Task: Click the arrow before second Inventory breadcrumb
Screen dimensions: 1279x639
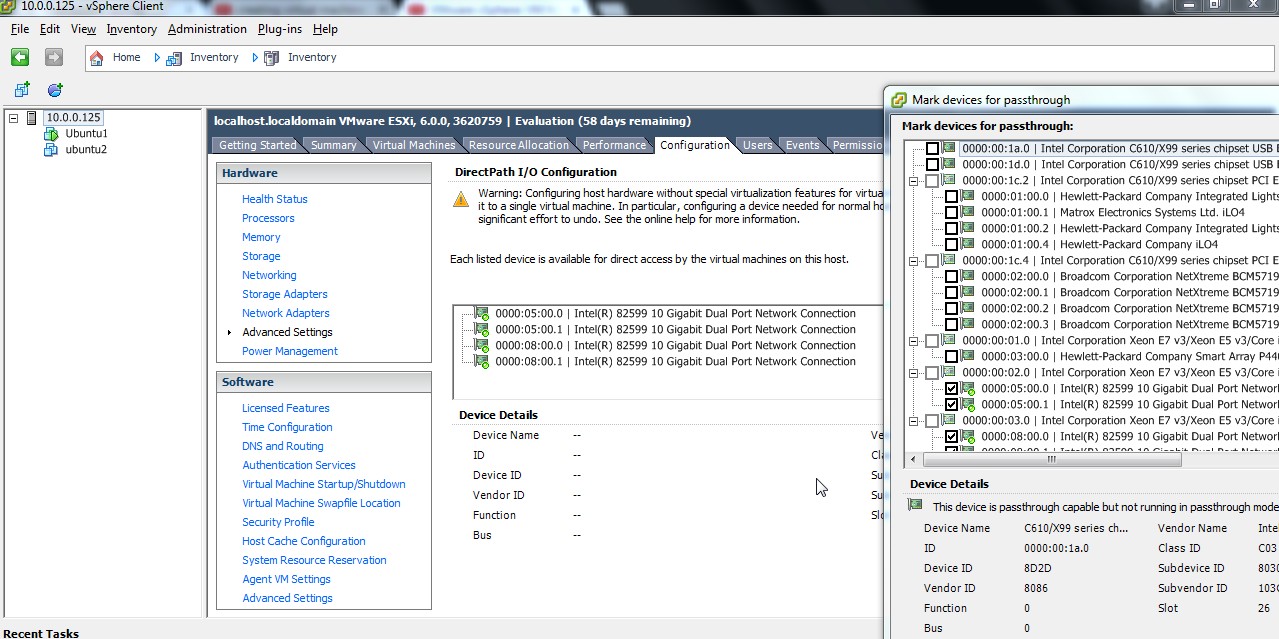Action: click(255, 58)
